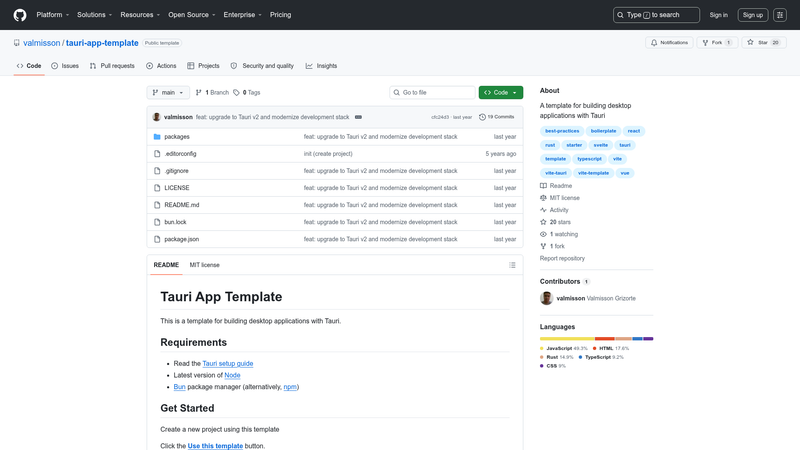
Task: Open valmisson contributor avatar
Action: tap(546, 298)
